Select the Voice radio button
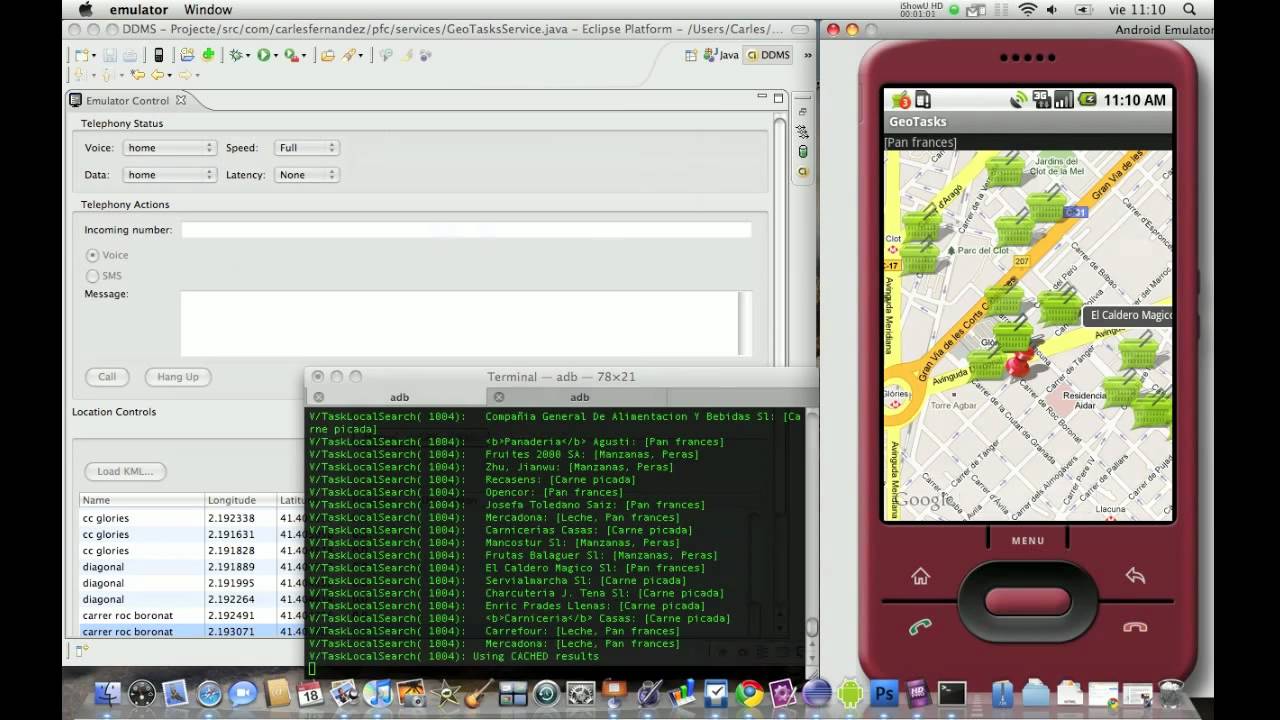Screen dimensions: 1280x720 coord(92,255)
